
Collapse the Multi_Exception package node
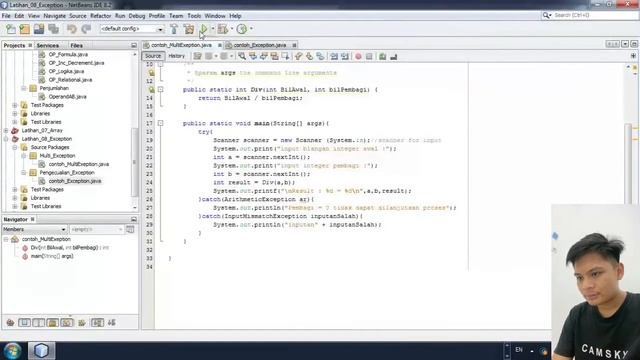[24, 156]
